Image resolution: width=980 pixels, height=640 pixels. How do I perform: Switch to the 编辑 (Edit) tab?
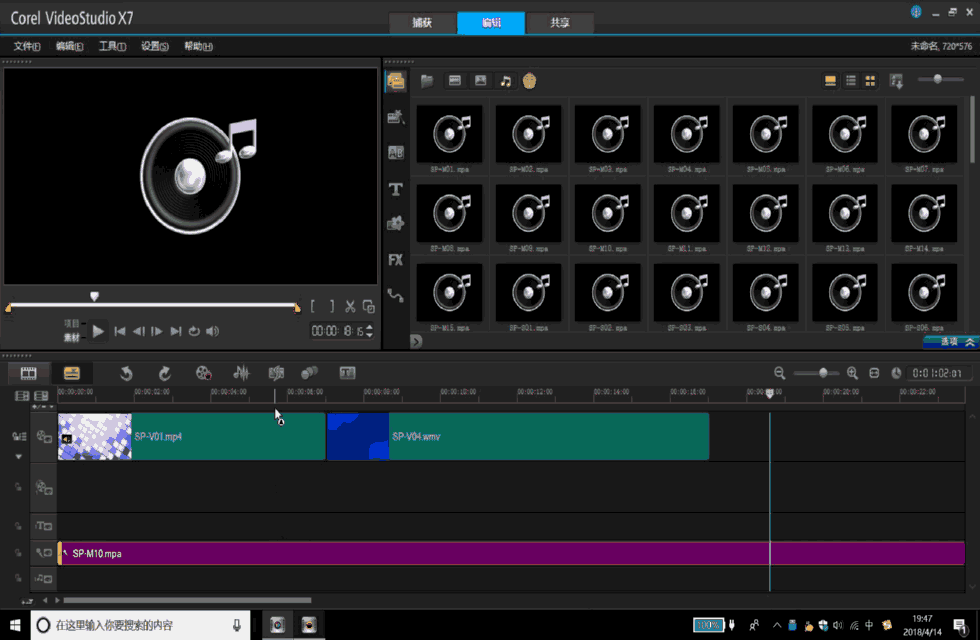(x=491, y=22)
